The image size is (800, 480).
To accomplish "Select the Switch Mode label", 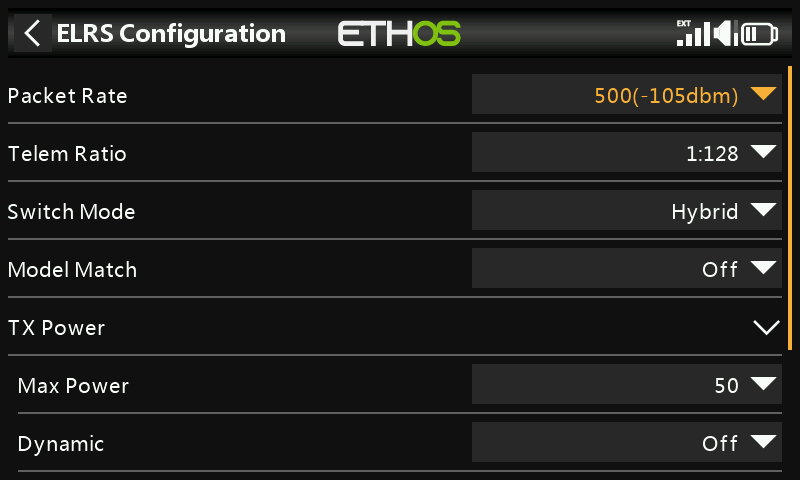I will [x=71, y=212].
